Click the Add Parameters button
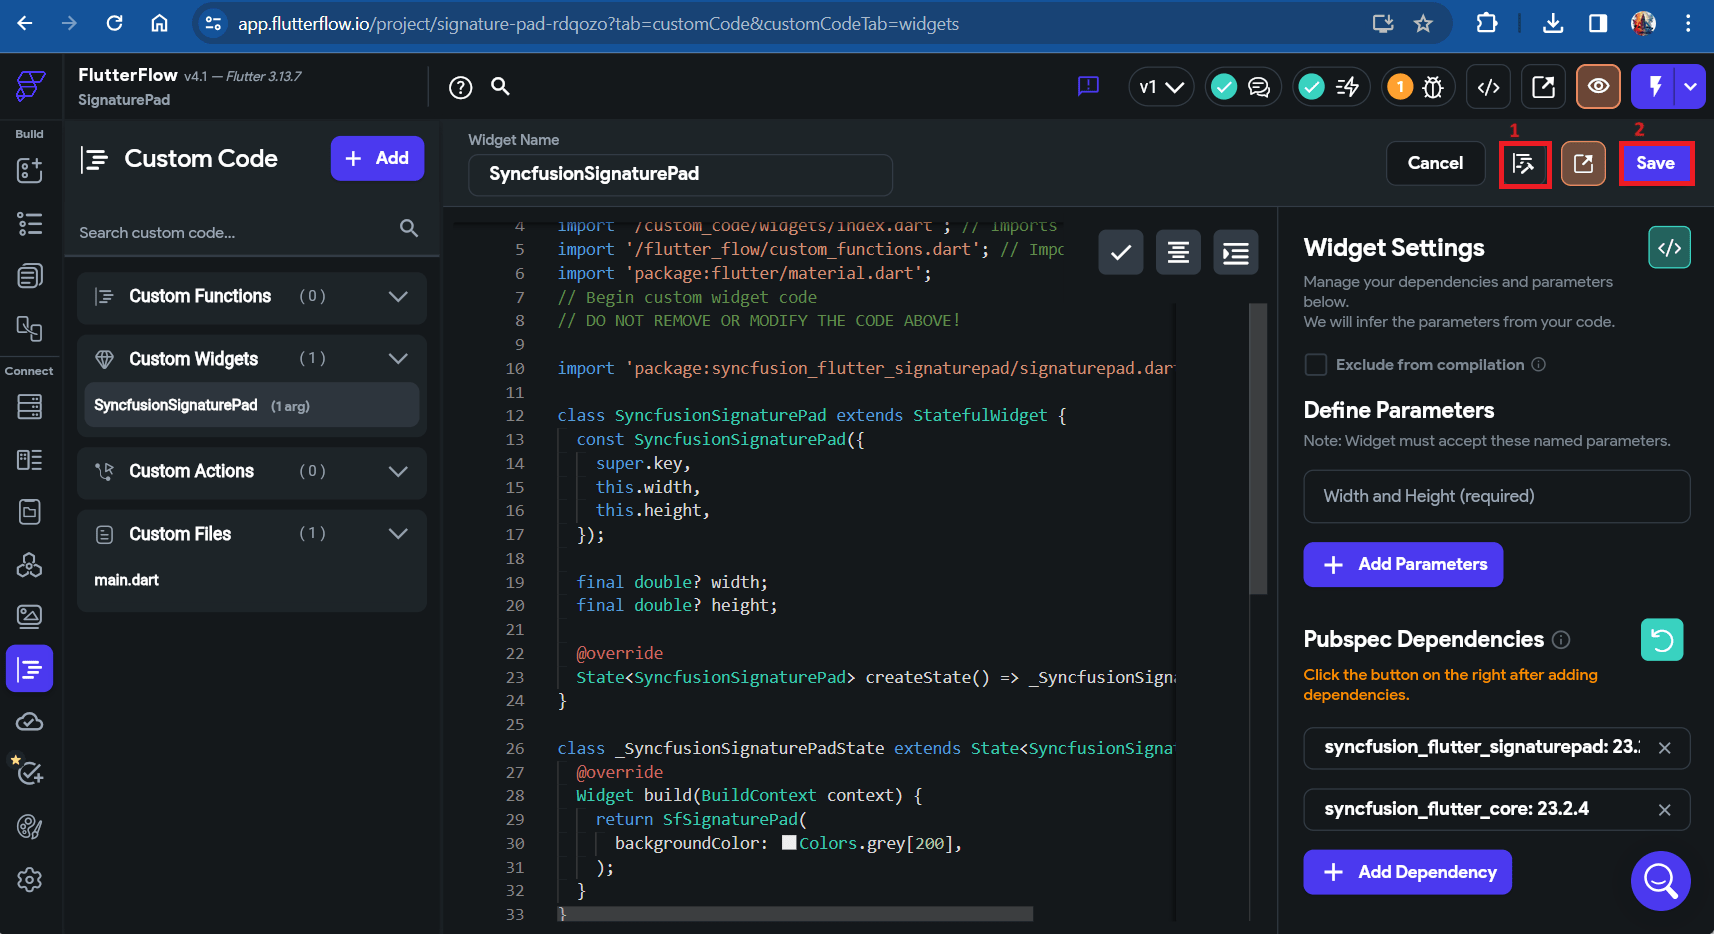The image size is (1714, 942). click(x=1403, y=565)
